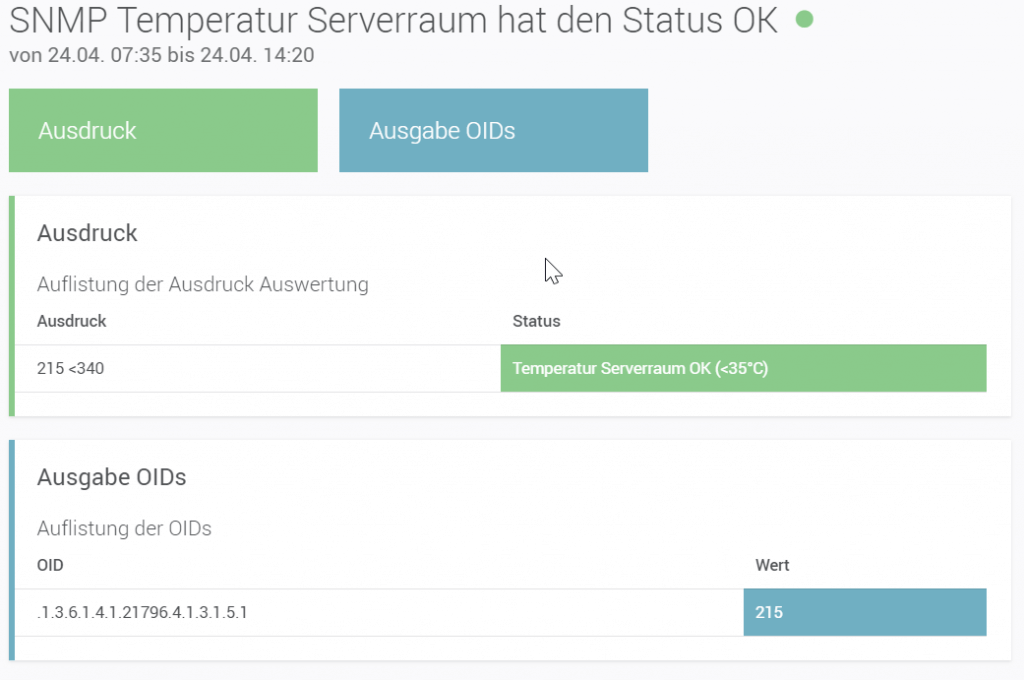1024x680 pixels.
Task: Click the green Temperatur Serverraum OK status cell
Action: pos(743,368)
